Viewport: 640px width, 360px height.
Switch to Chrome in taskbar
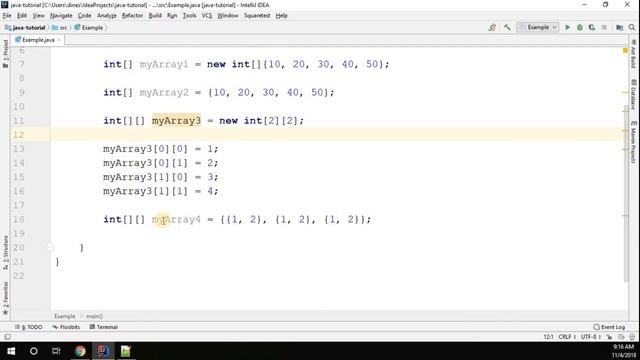coord(80,351)
